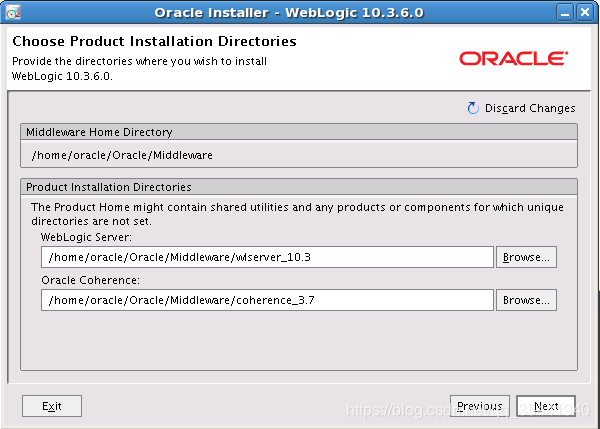Click the Oracle Installer title bar text
Image resolution: width=600 pixels, height=429 pixels.
pos(289,13)
